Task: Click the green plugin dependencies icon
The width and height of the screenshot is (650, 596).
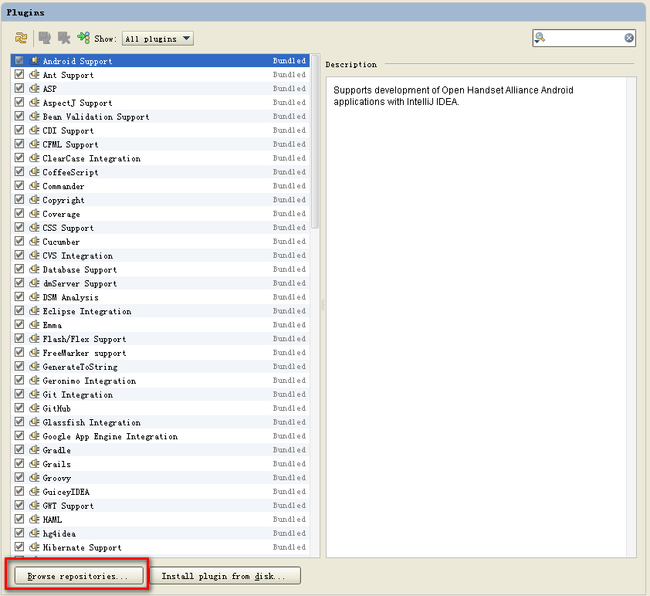Action: tap(83, 38)
